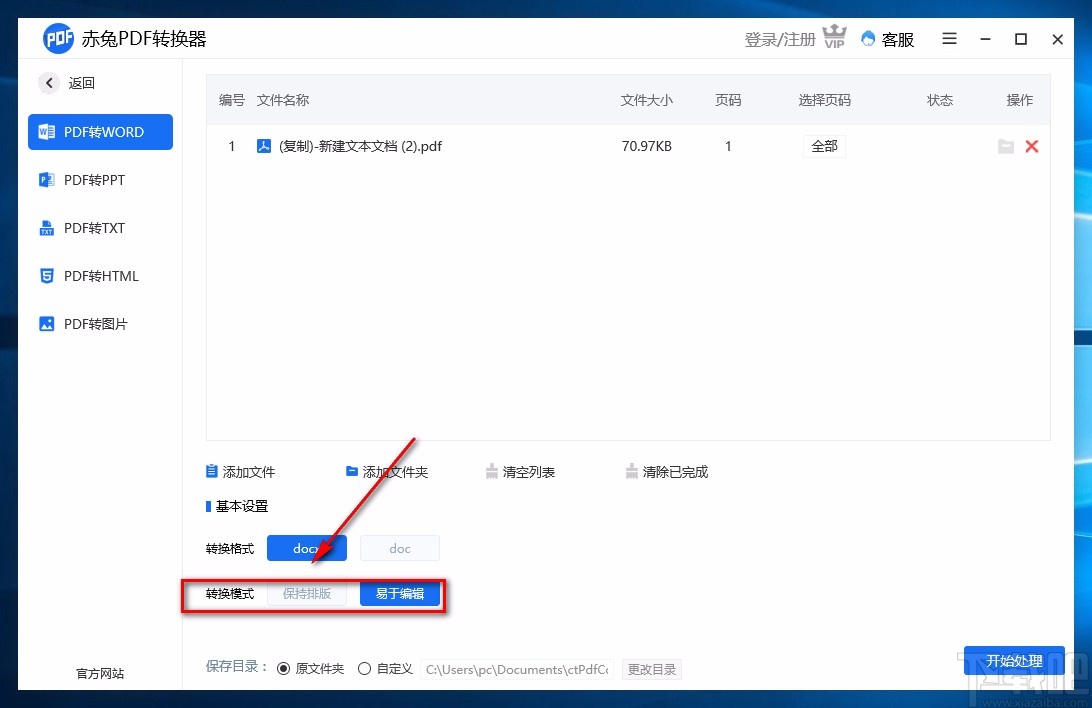Click the 添加文件 add file icon
The image size is (1092, 708).
click(210, 471)
